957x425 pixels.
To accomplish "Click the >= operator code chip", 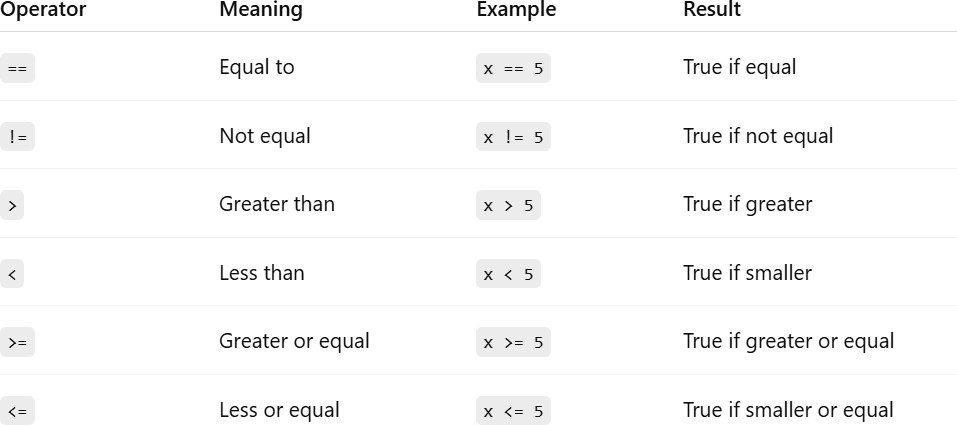I will (x=17, y=342).
